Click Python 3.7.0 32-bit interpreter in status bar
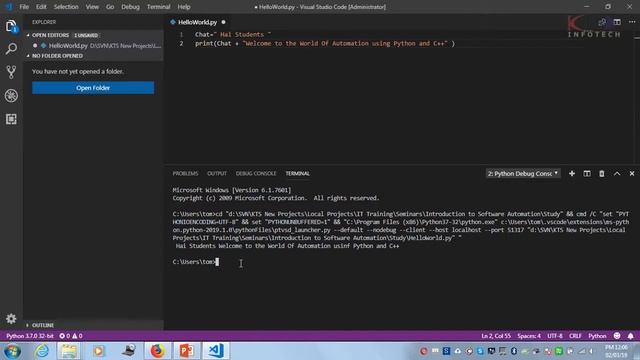Image resolution: width=640 pixels, height=360 pixels. click(x=30, y=336)
